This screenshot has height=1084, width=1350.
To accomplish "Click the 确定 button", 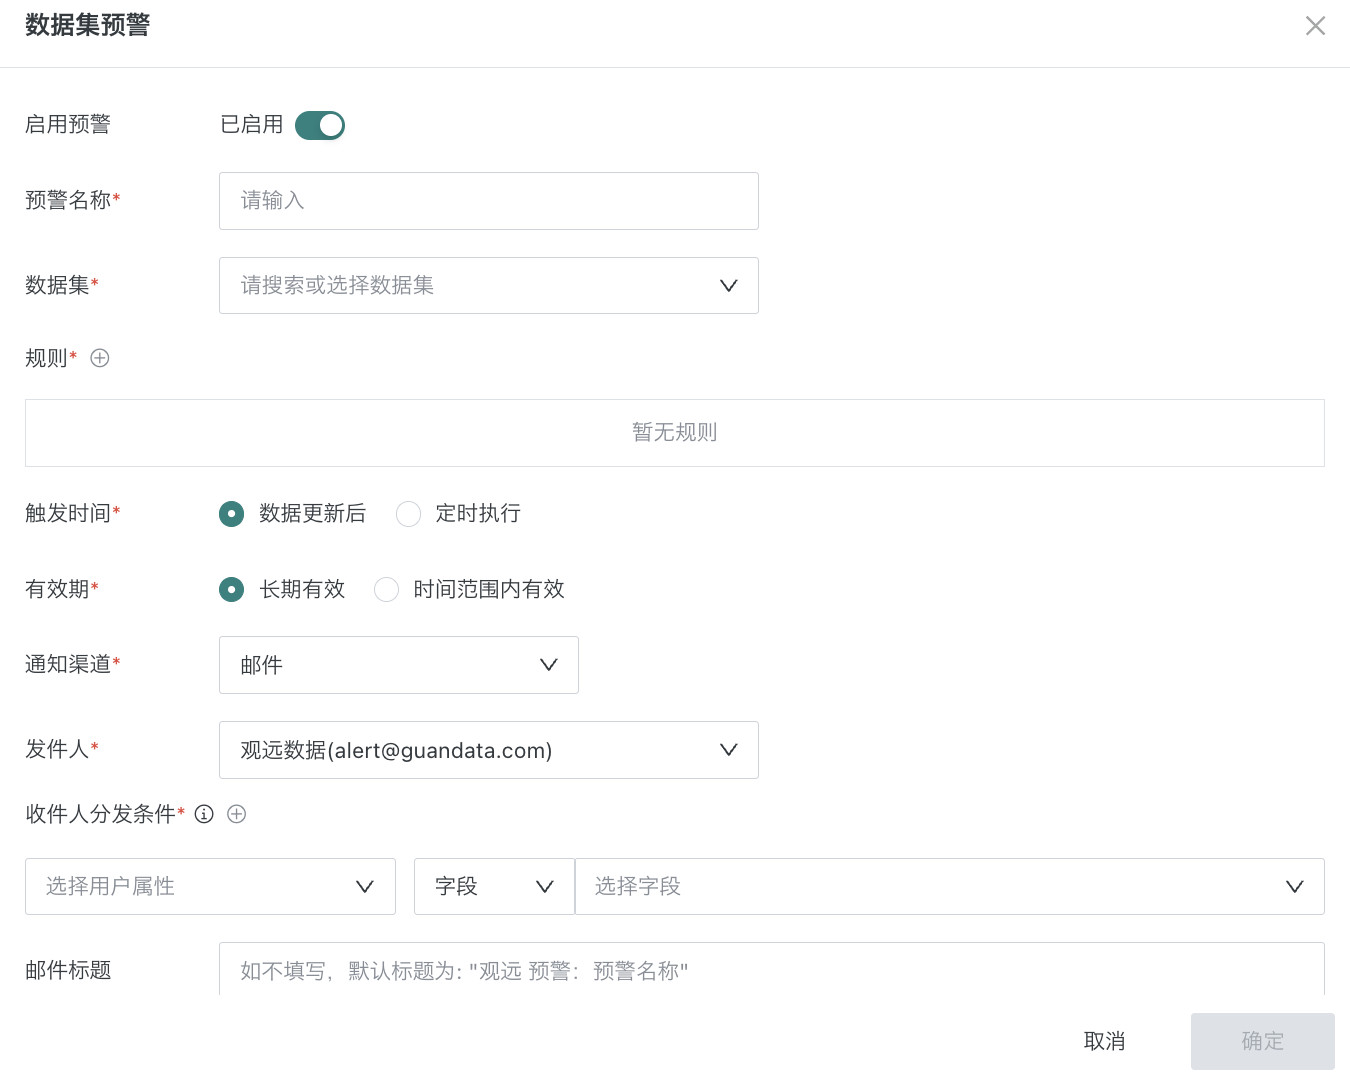I will pos(1262,1041).
